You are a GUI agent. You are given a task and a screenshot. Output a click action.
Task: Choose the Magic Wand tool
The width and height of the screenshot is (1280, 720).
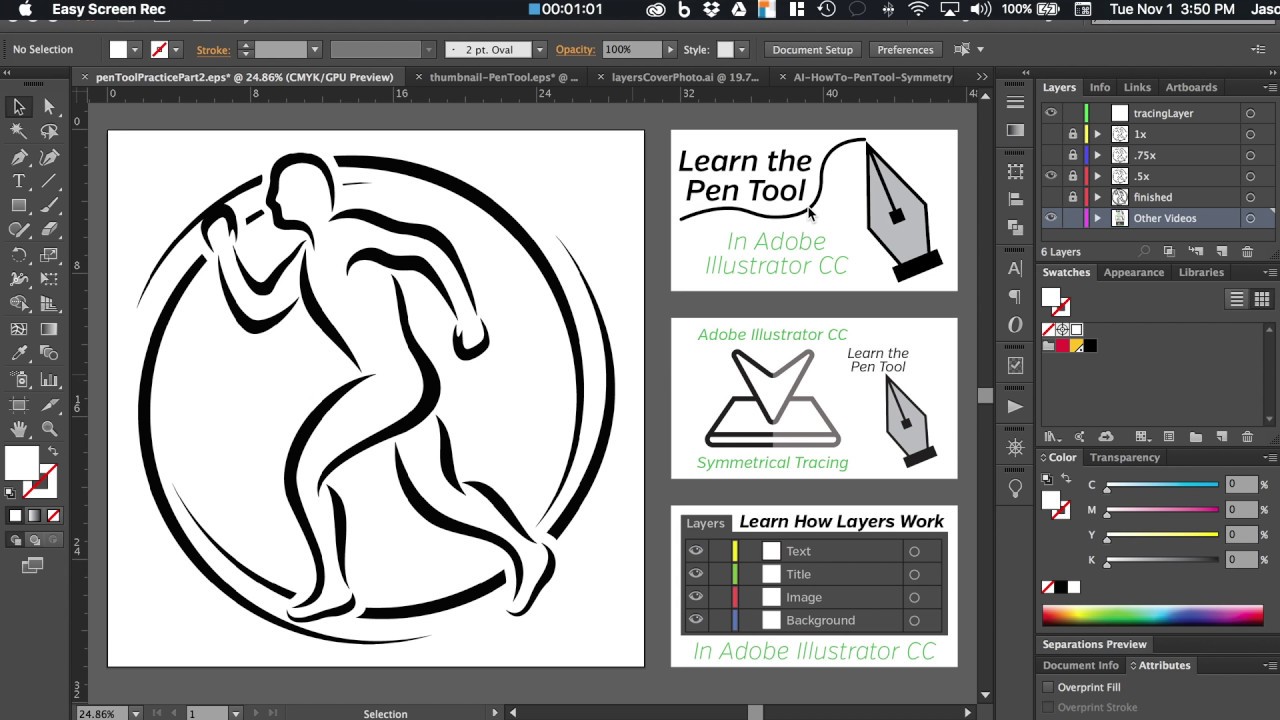coord(19,131)
